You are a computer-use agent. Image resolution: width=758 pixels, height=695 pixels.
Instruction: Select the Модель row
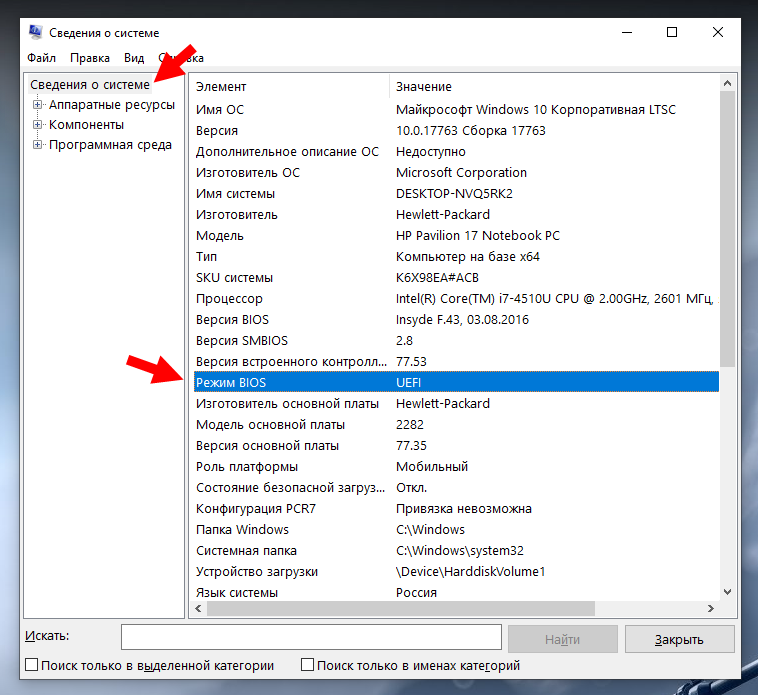pyautogui.click(x=456, y=236)
